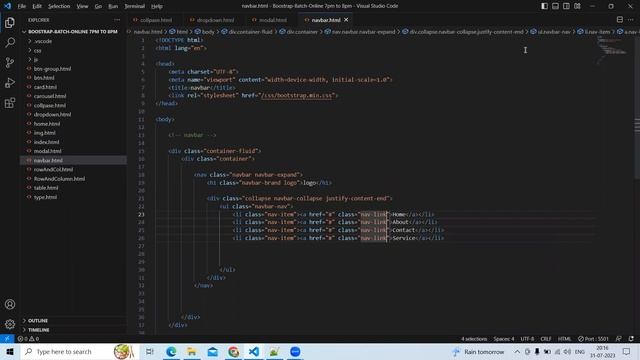
Task: Open the Accounts menu icon
Action: 10,304
